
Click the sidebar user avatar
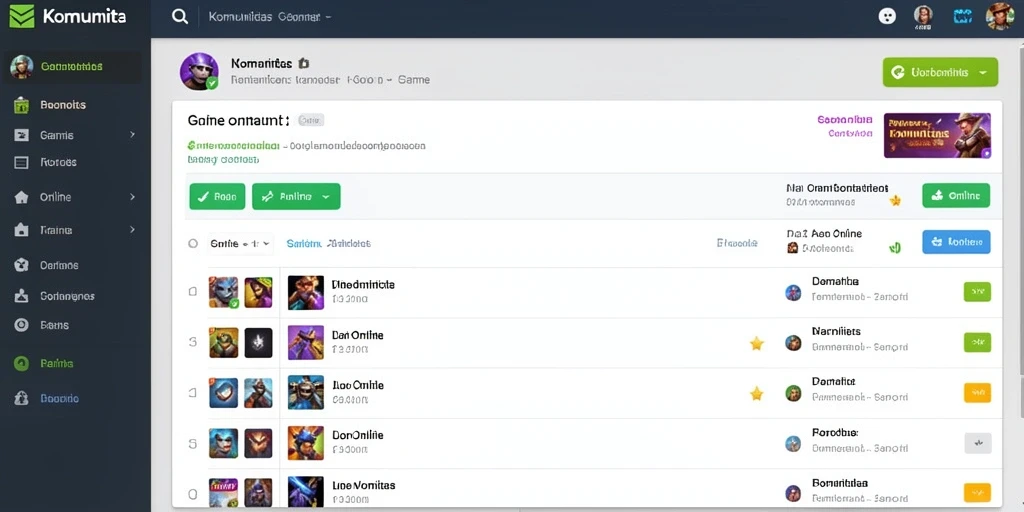click(x=22, y=67)
